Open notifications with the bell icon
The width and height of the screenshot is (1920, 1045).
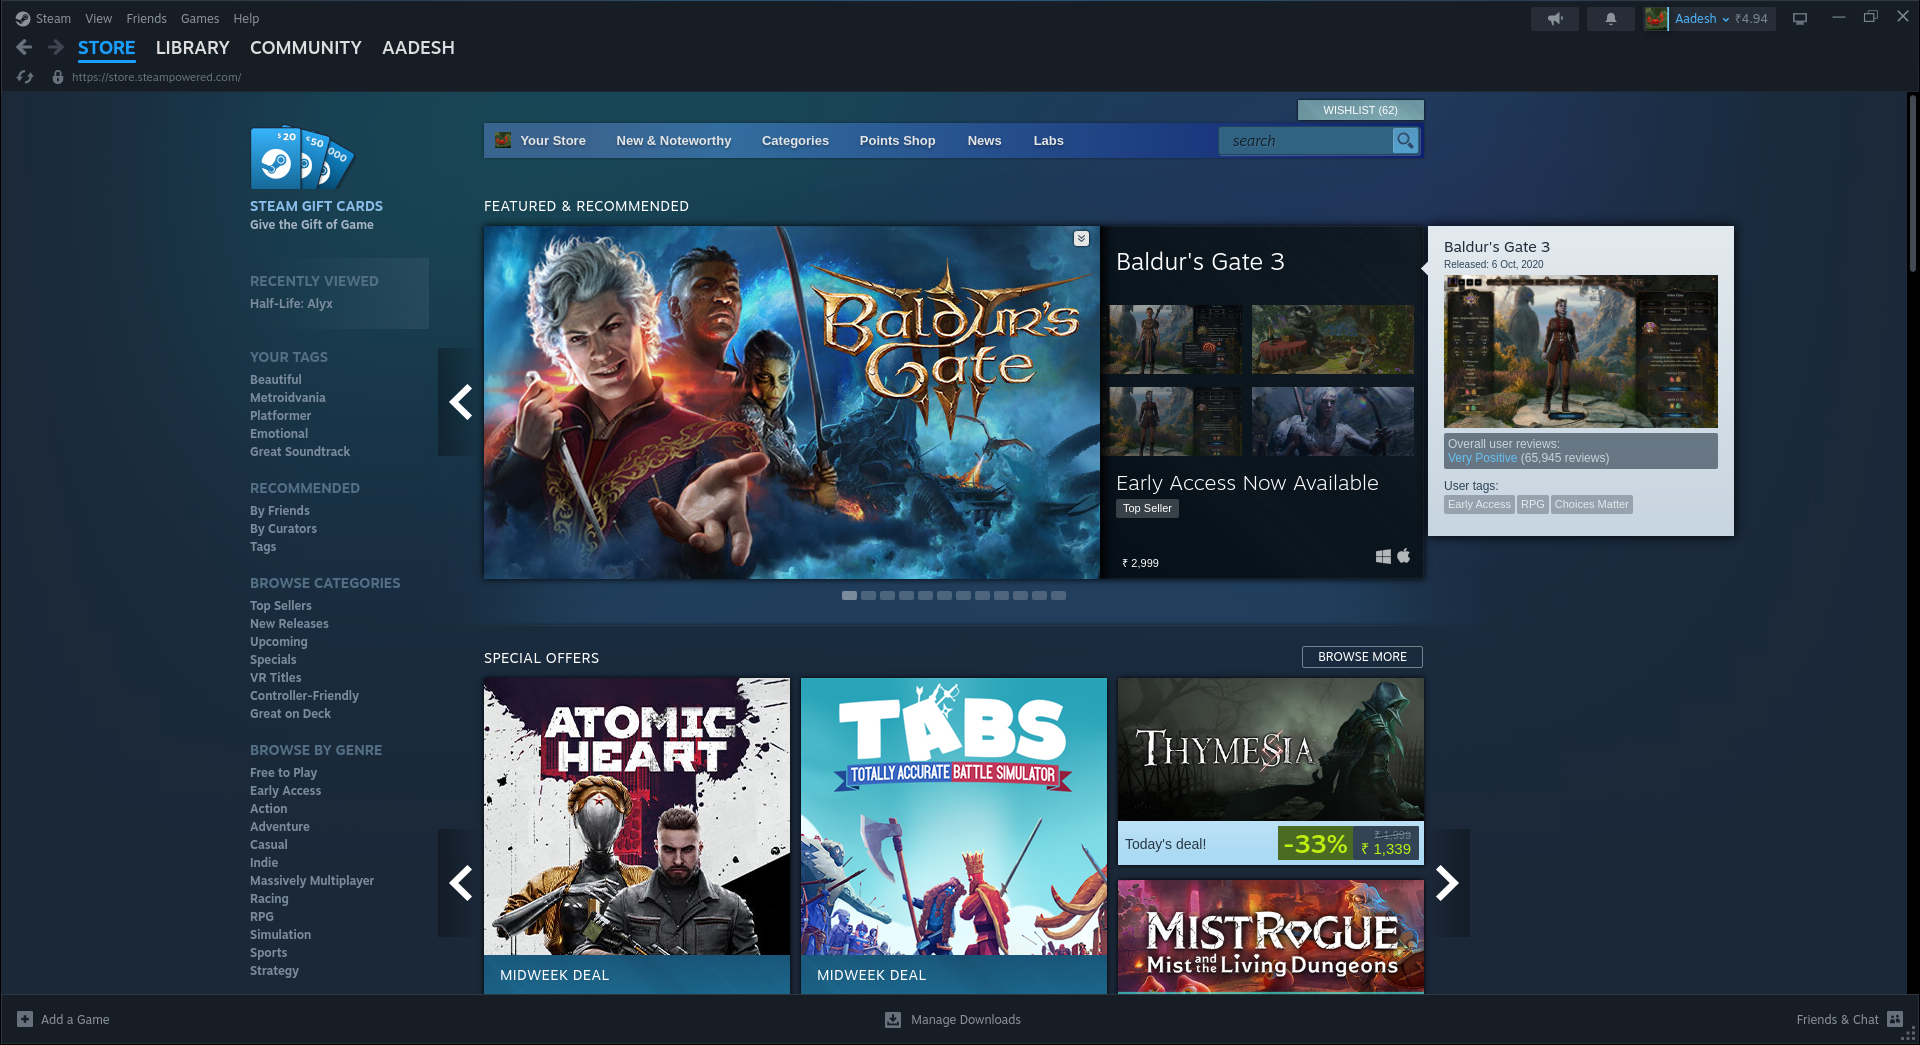[x=1610, y=18]
